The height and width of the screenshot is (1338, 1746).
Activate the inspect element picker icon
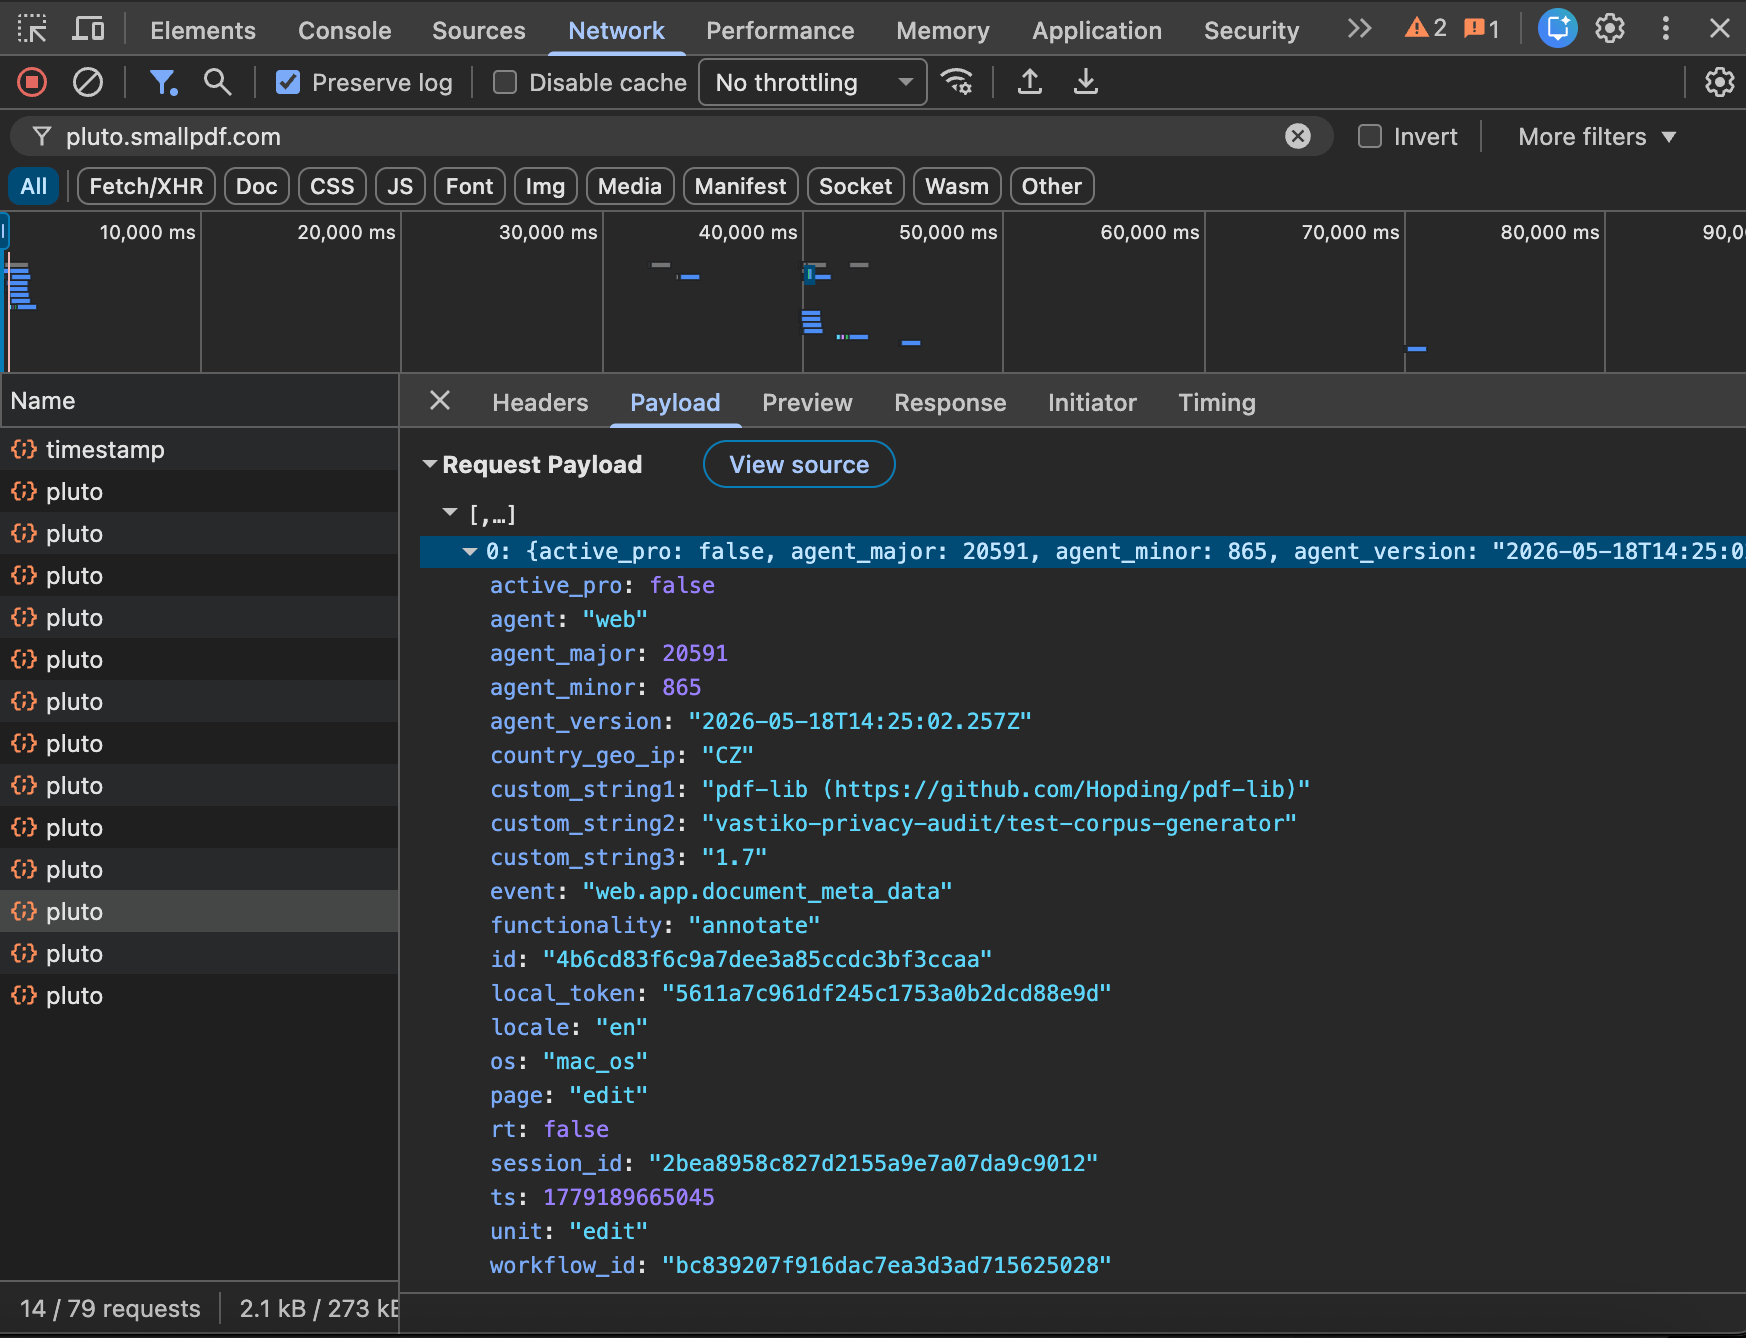[32, 29]
